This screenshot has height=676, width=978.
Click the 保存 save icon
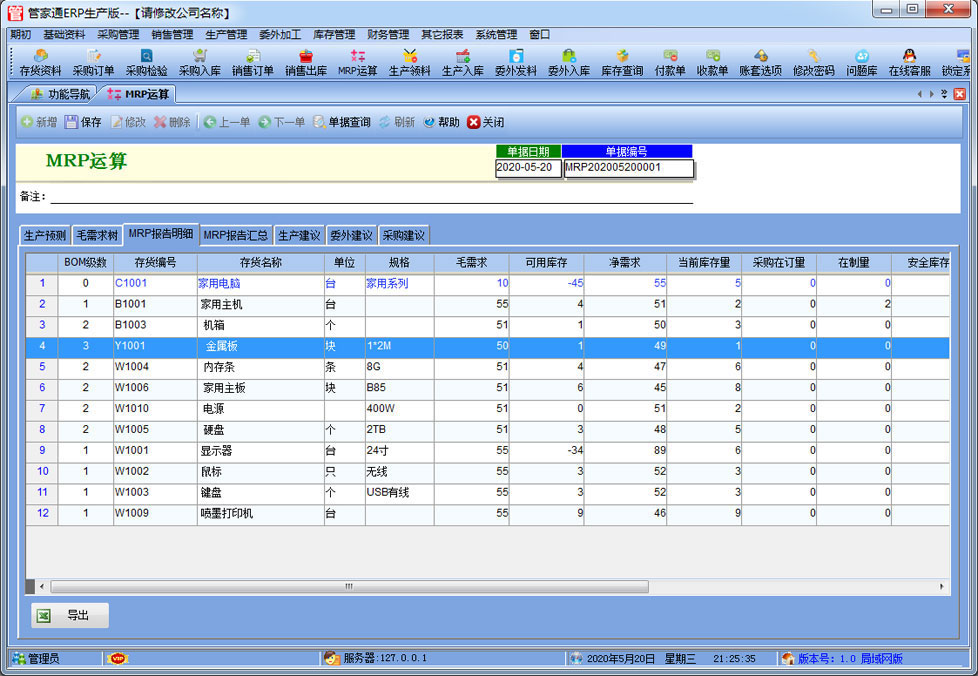coord(83,122)
